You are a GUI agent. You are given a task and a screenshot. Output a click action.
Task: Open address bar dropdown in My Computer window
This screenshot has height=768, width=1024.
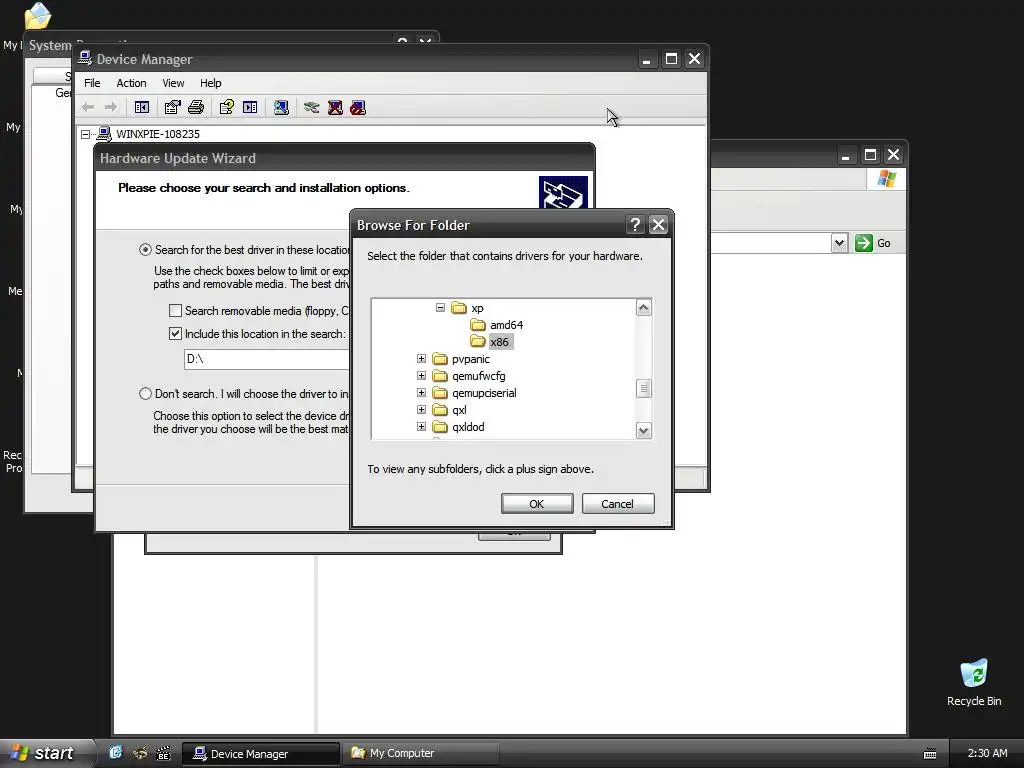tap(839, 243)
